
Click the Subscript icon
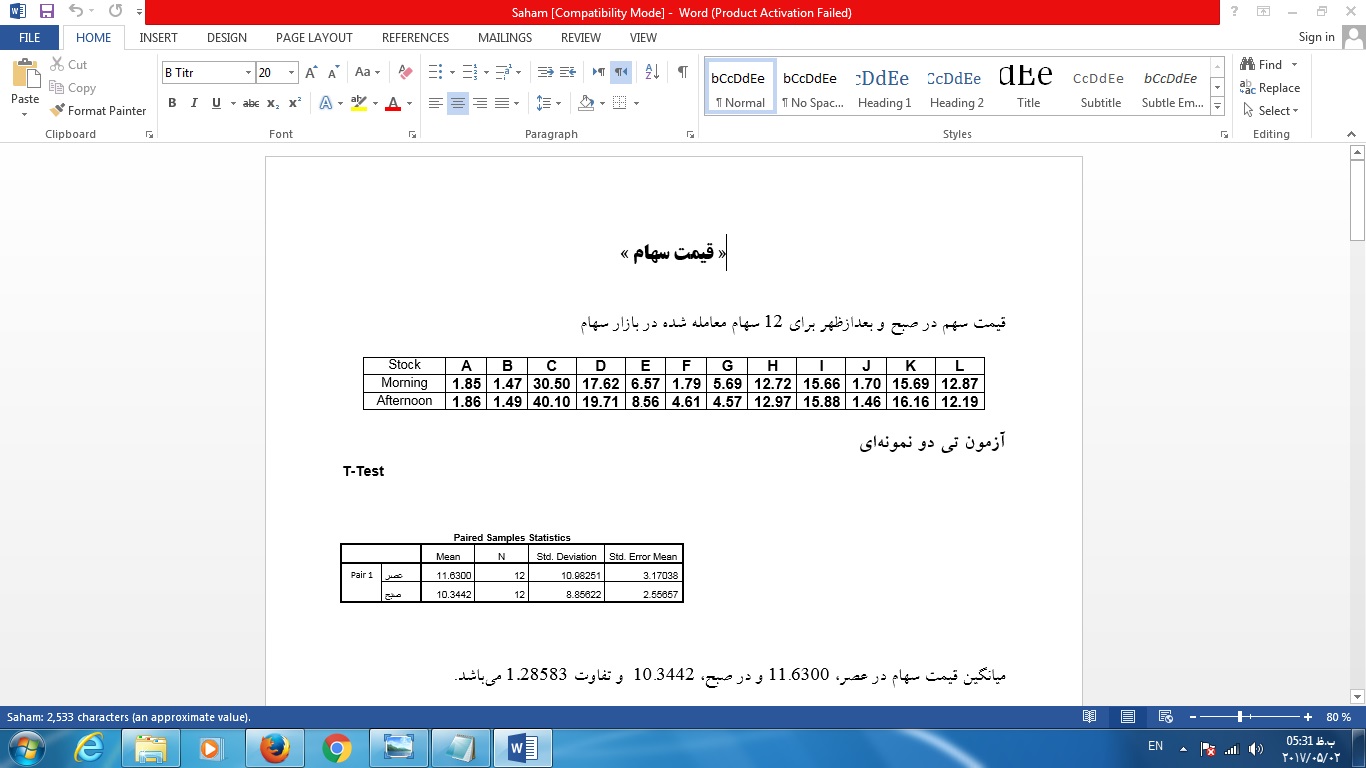[x=271, y=103]
